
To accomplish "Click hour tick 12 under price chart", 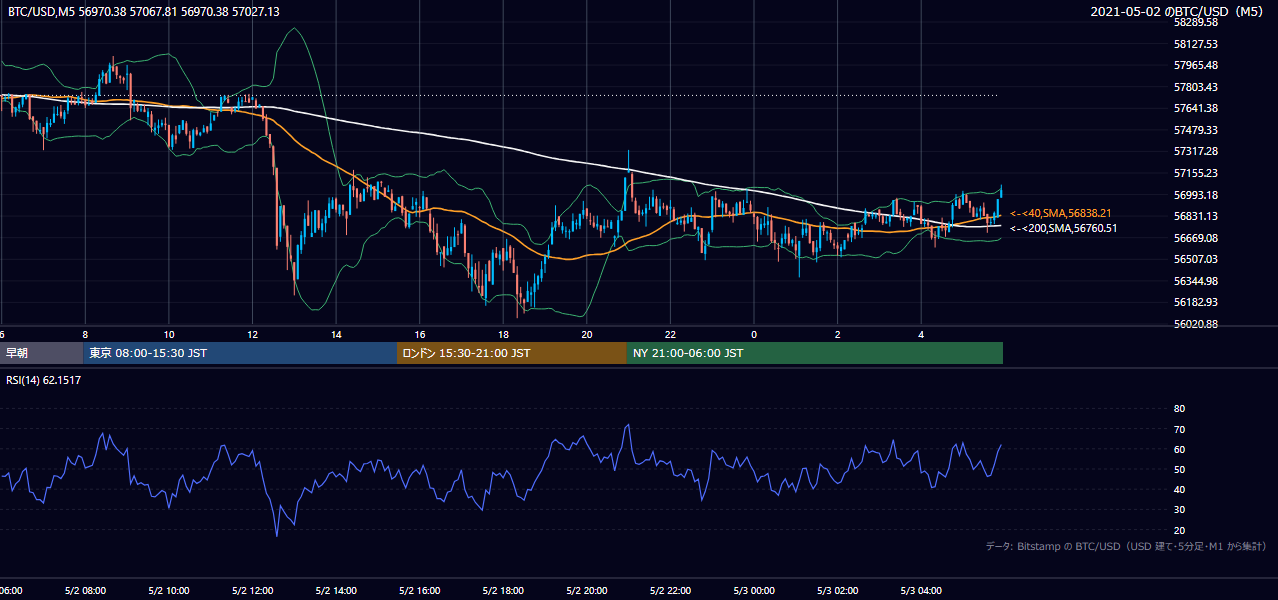I will (252, 335).
